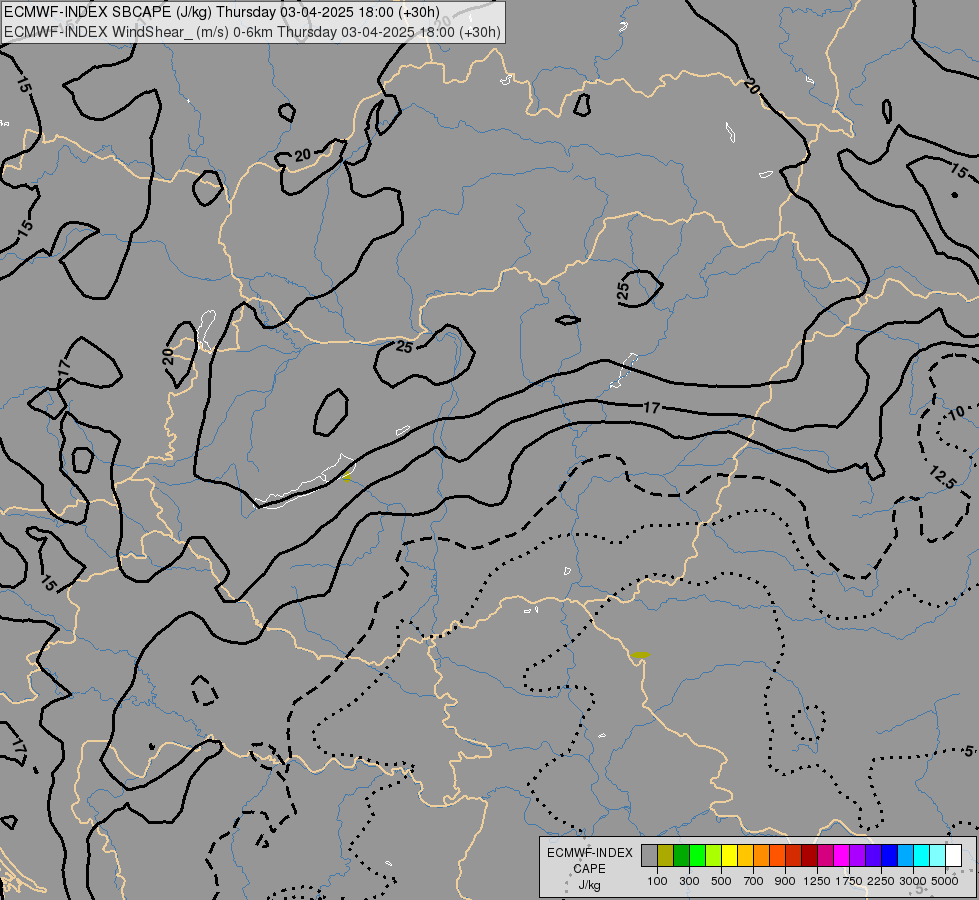
Task: Click the bright magenta legend swatch
Action: [842, 856]
